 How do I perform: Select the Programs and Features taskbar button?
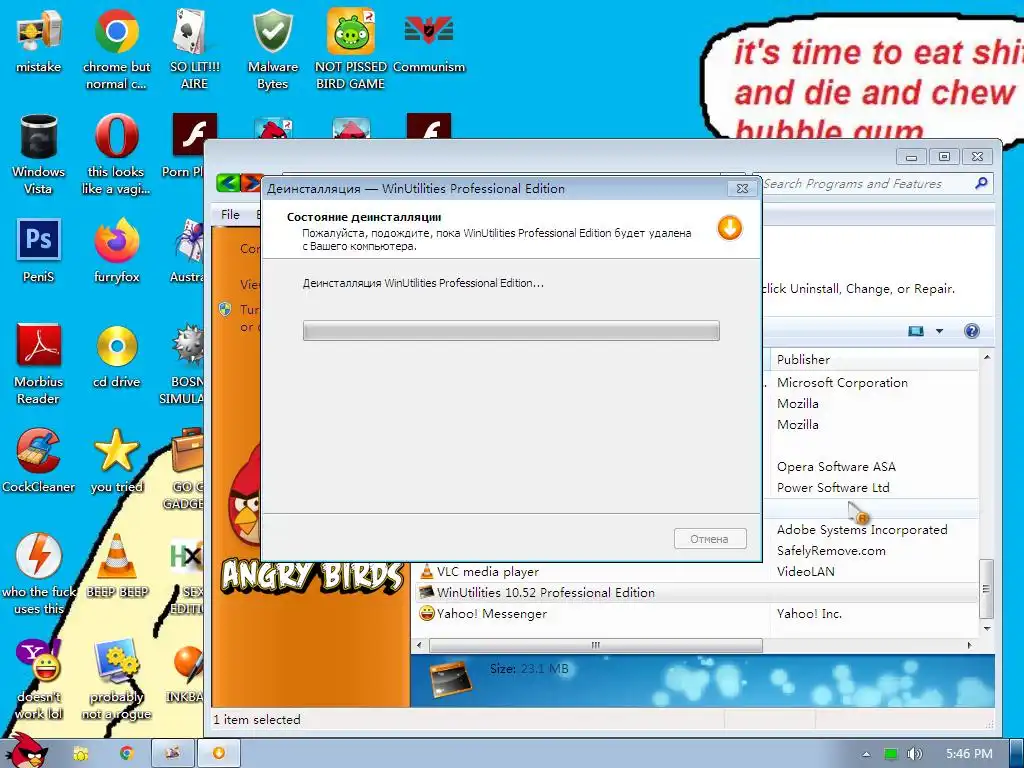click(173, 753)
